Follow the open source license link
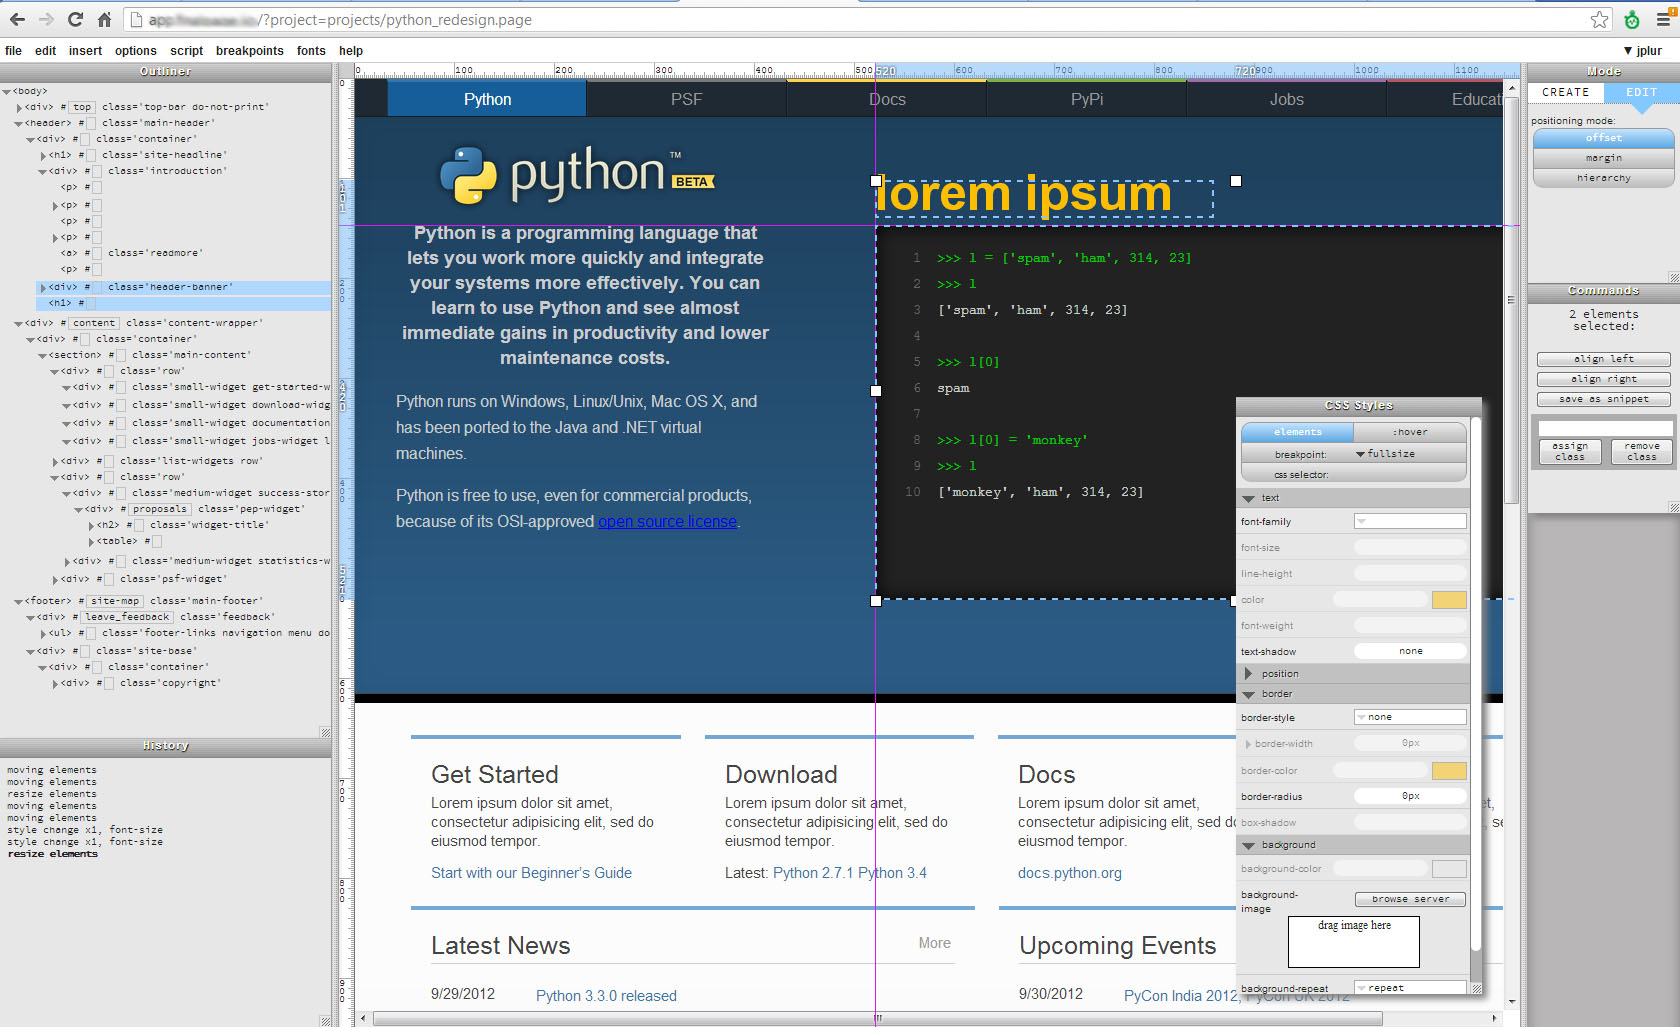Viewport: 1680px width, 1027px height. (668, 521)
